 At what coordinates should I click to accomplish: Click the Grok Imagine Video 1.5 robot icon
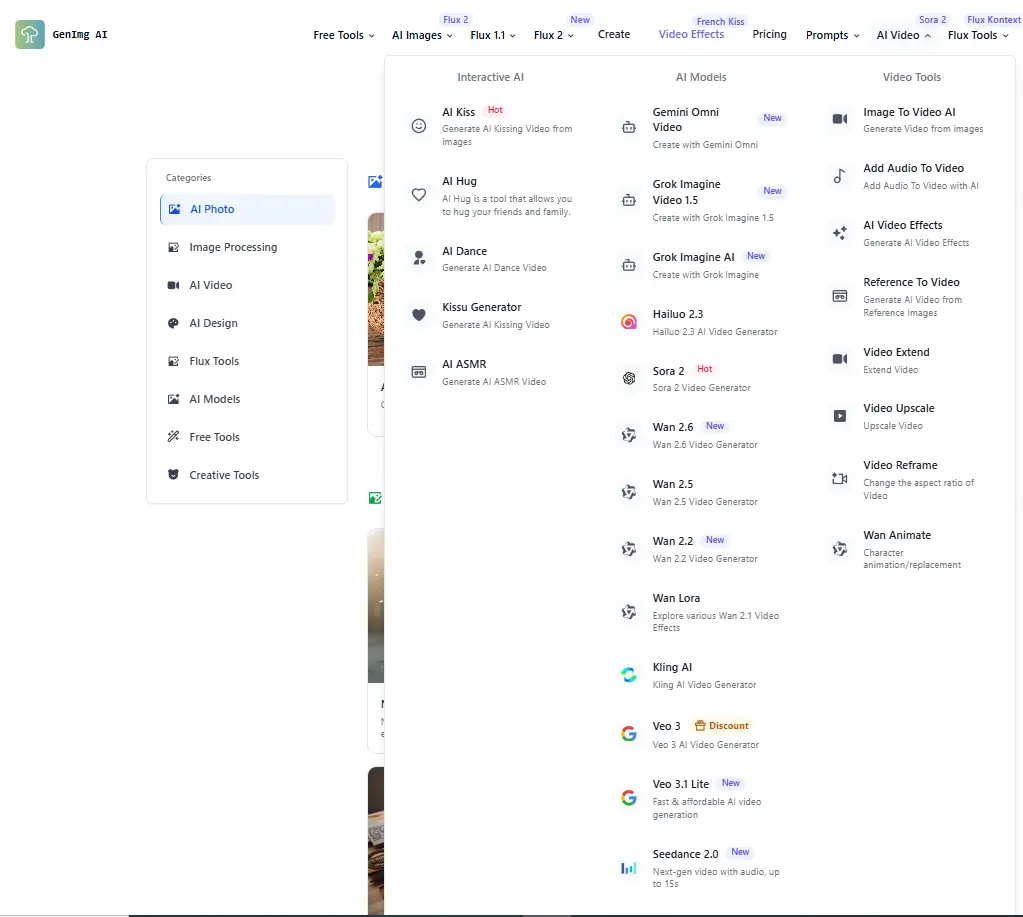tap(629, 200)
